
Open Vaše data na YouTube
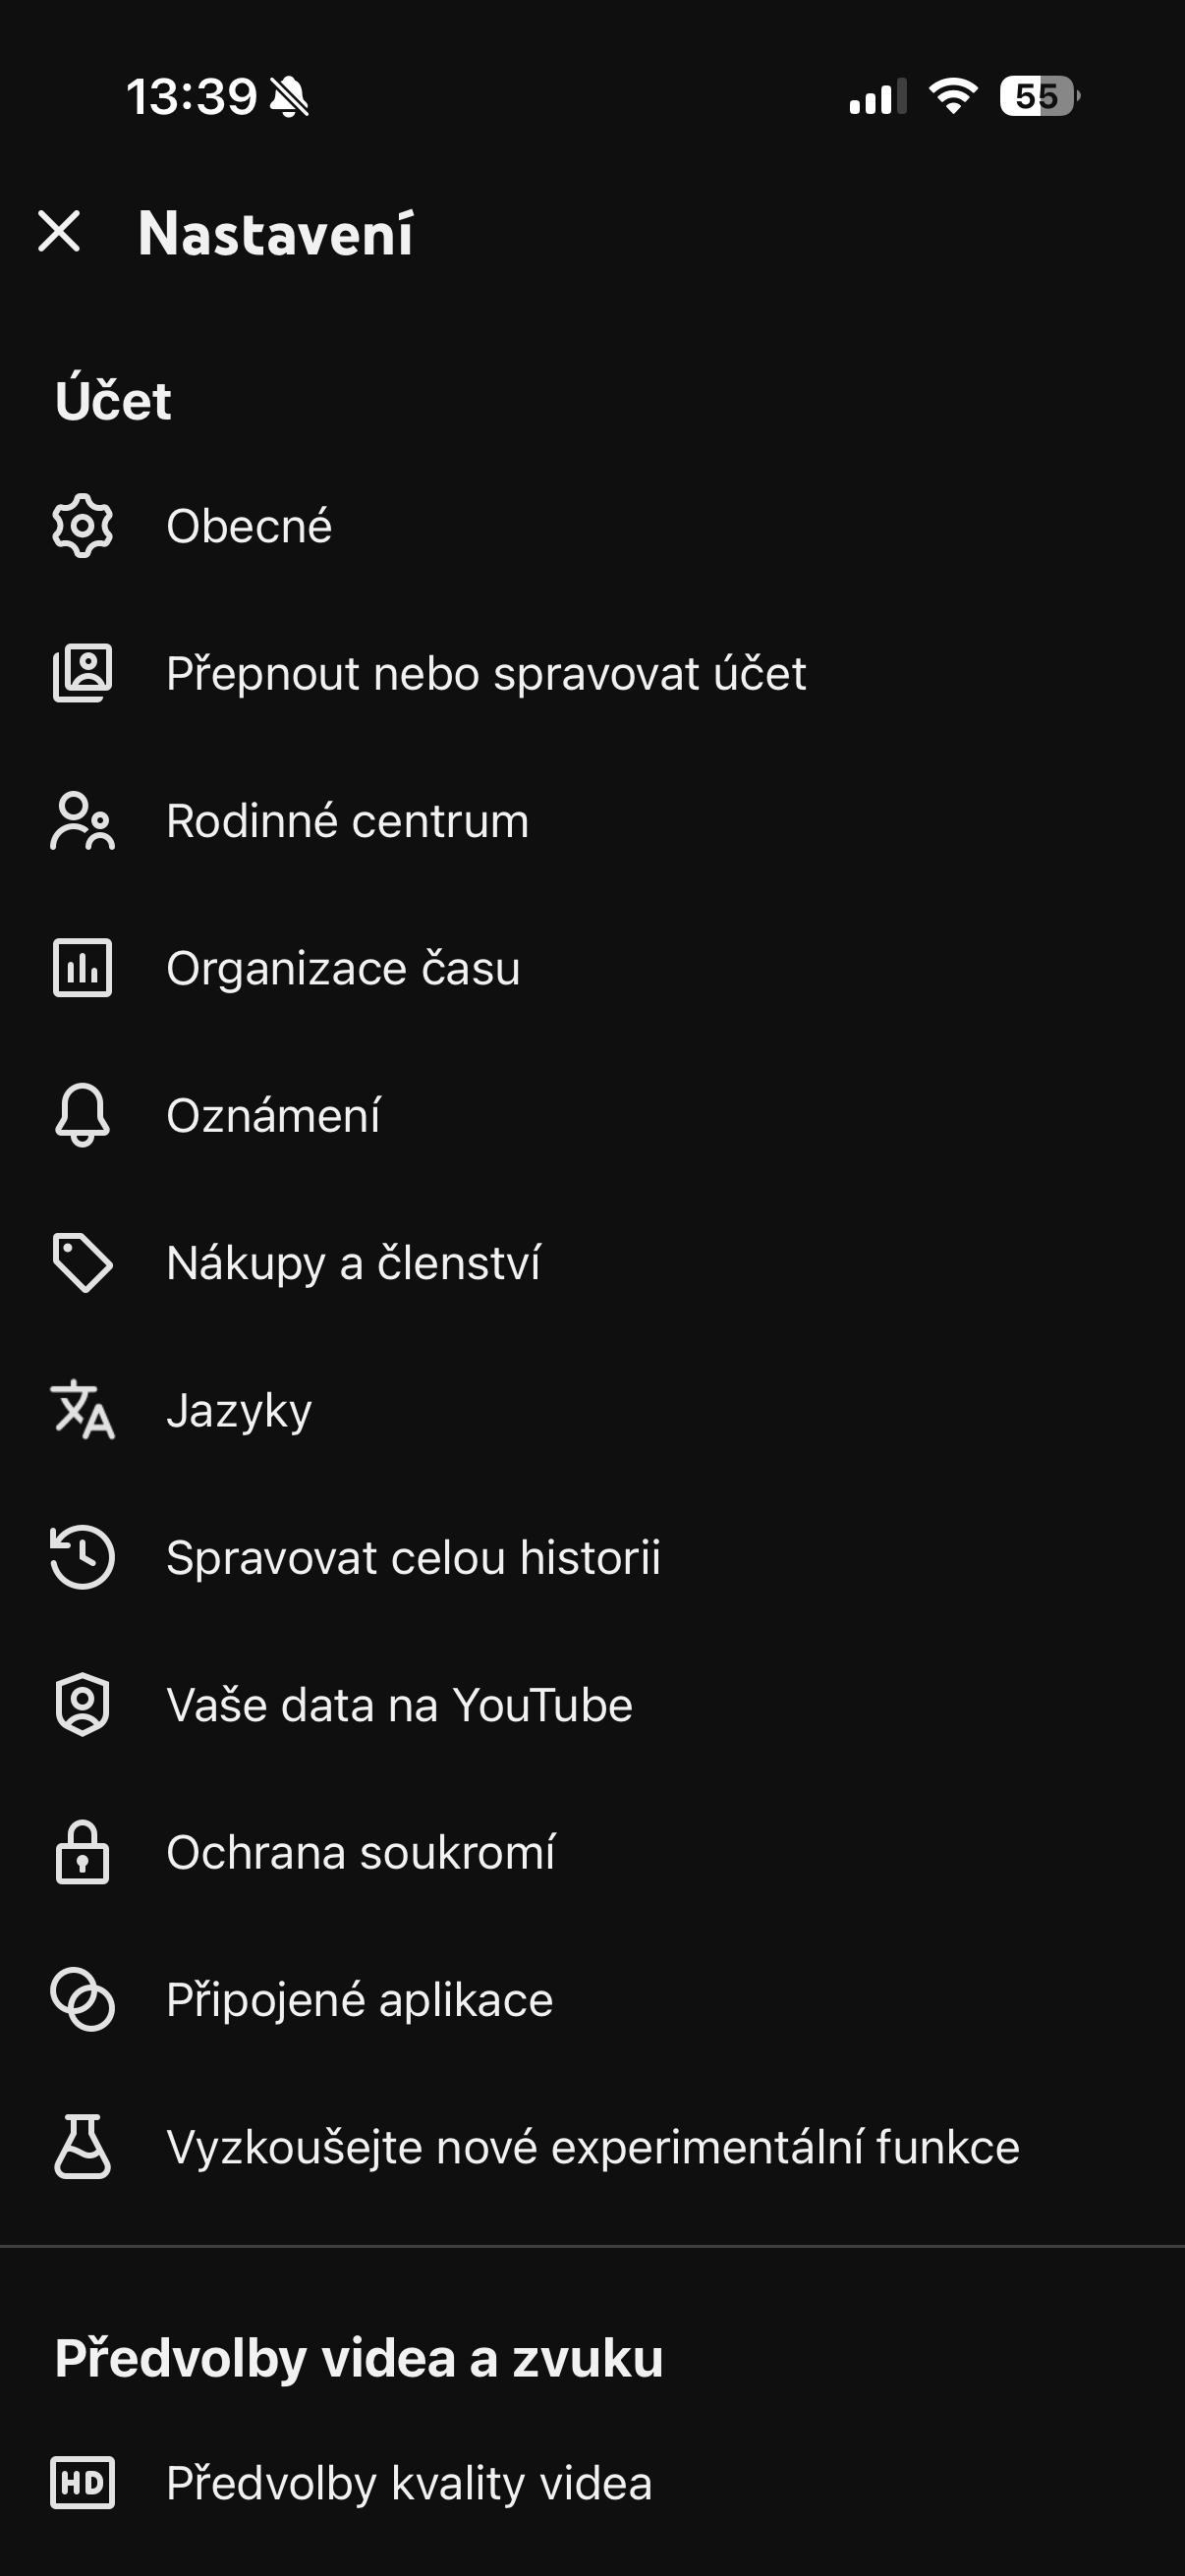[x=399, y=1704]
